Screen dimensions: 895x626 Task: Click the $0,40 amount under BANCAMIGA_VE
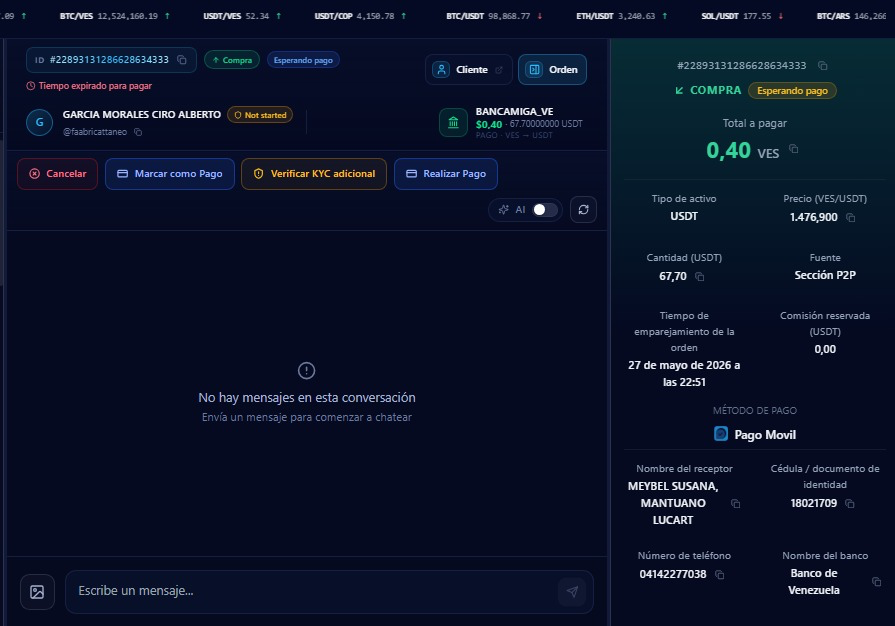(x=489, y=124)
